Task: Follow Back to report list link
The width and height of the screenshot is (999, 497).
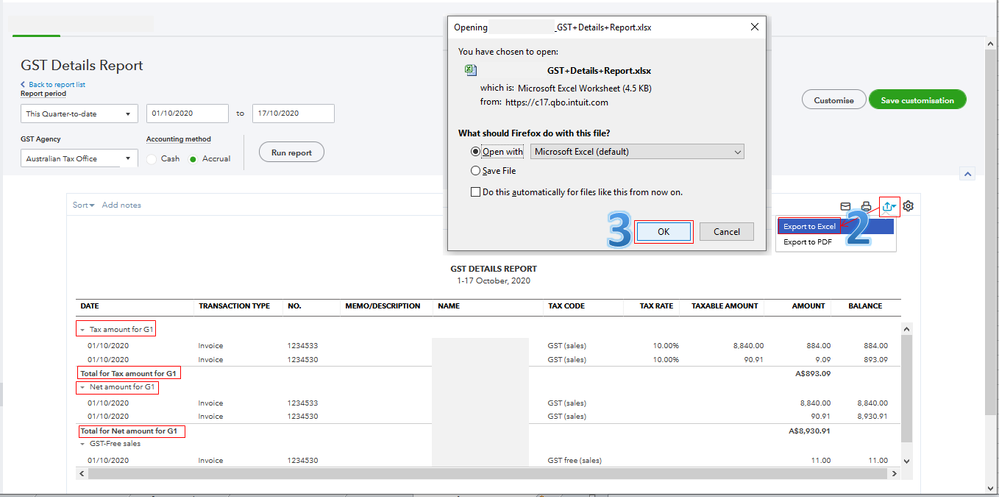Action: [53, 84]
